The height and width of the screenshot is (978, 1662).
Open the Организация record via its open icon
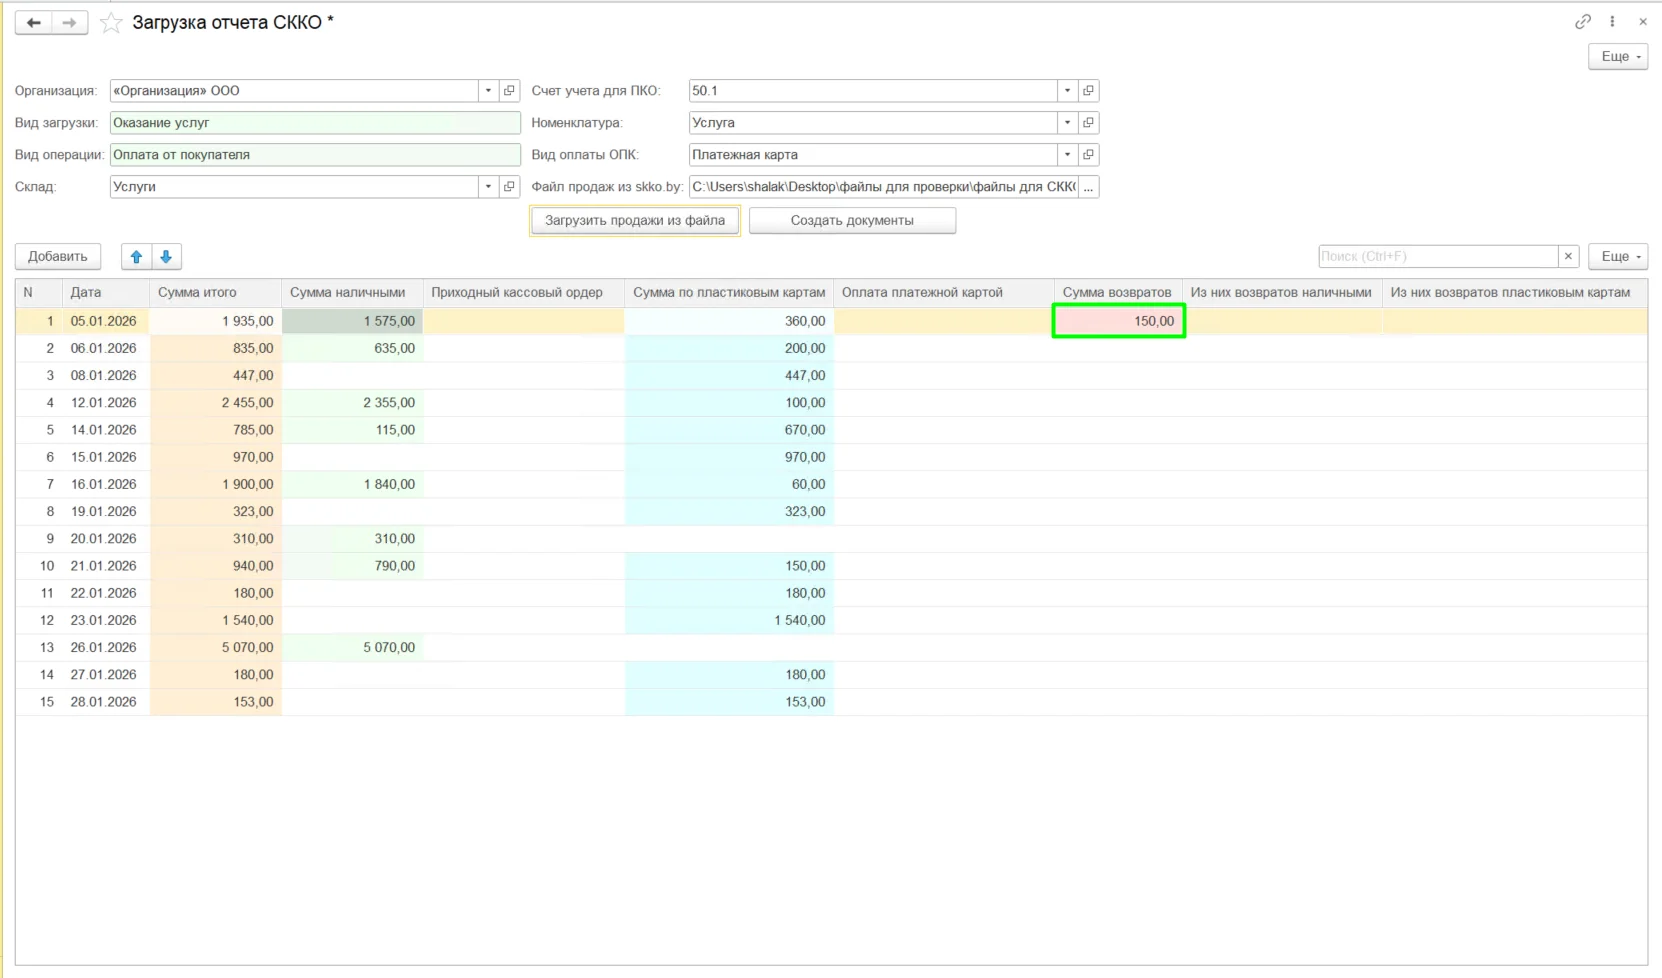(x=509, y=91)
